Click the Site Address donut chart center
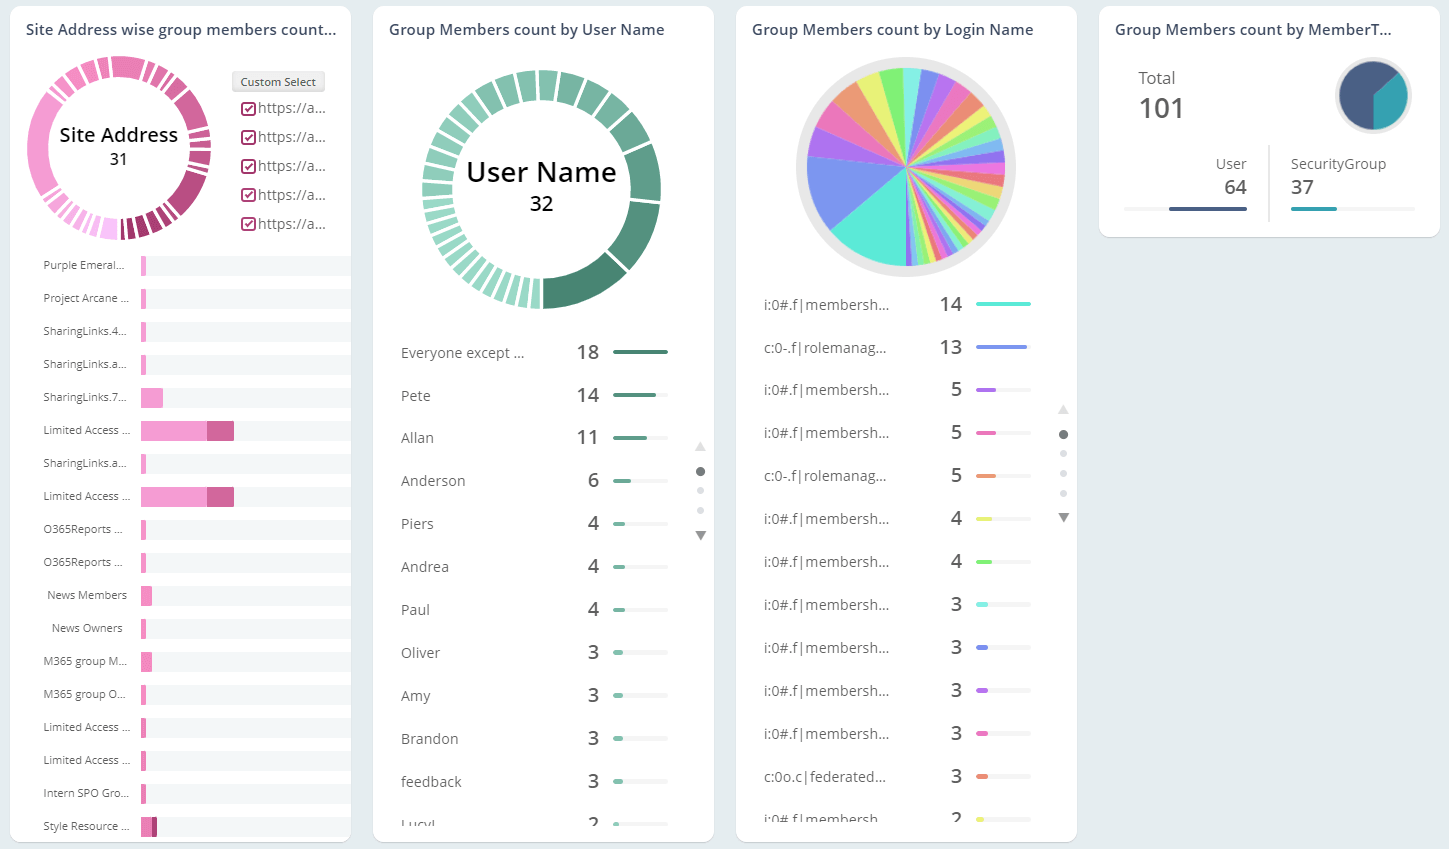 coord(119,147)
